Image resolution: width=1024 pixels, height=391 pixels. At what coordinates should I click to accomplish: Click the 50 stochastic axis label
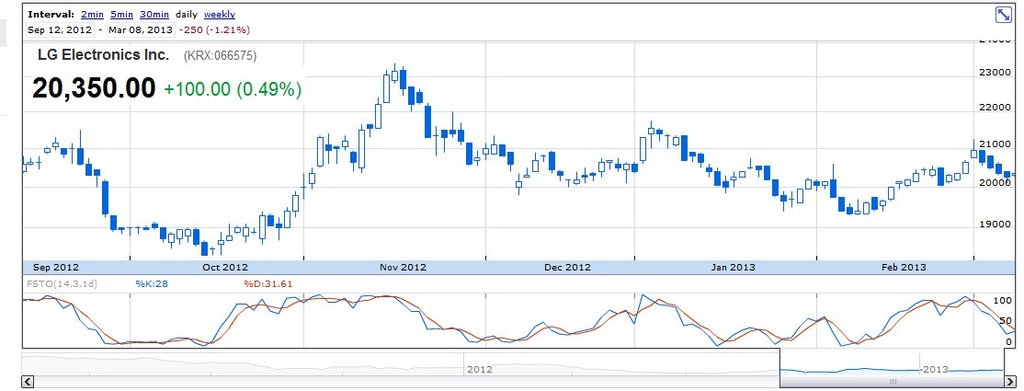click(x=1005, y=321)
